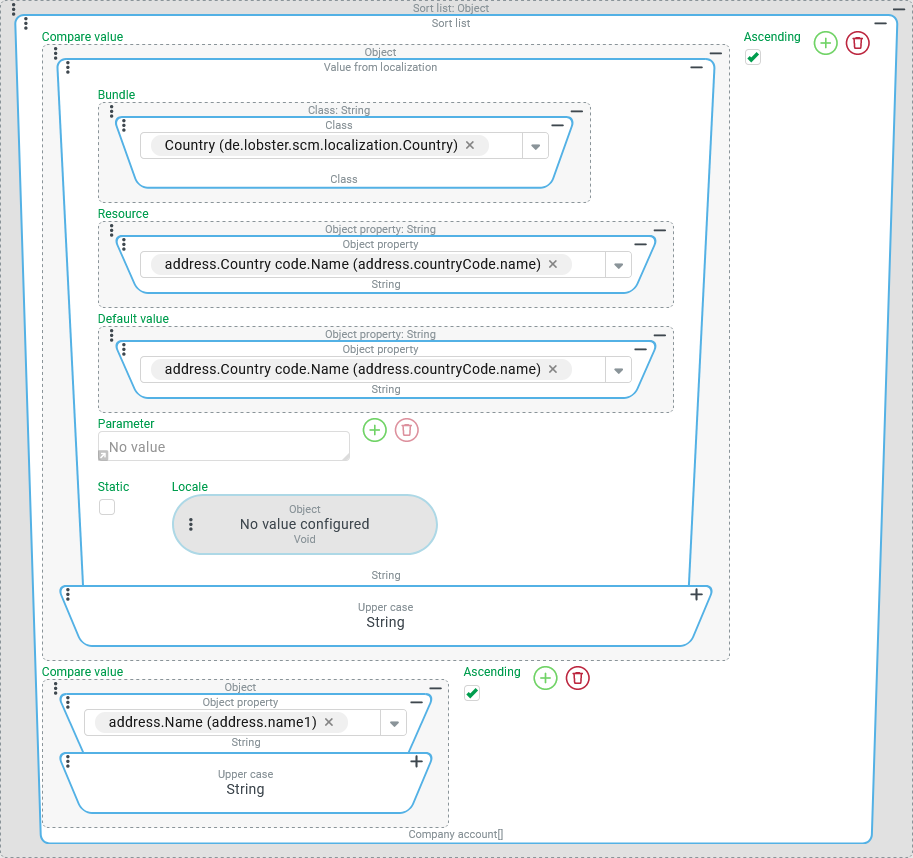Click the No value configured Locale placeholder
This screenshot has width=913, height=858.
pyautogui.click(x=305, y=524)
